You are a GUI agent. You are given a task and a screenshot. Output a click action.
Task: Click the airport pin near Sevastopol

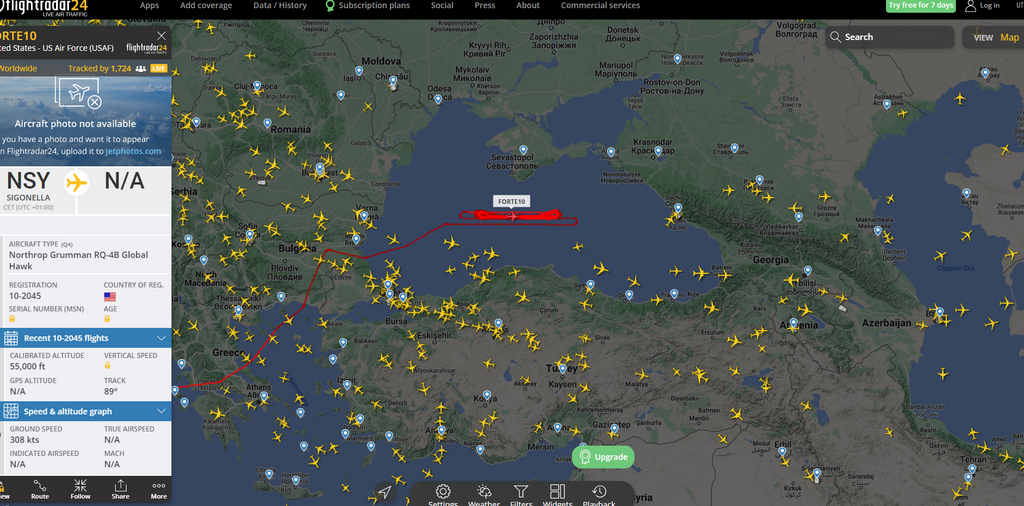[522, 150]
